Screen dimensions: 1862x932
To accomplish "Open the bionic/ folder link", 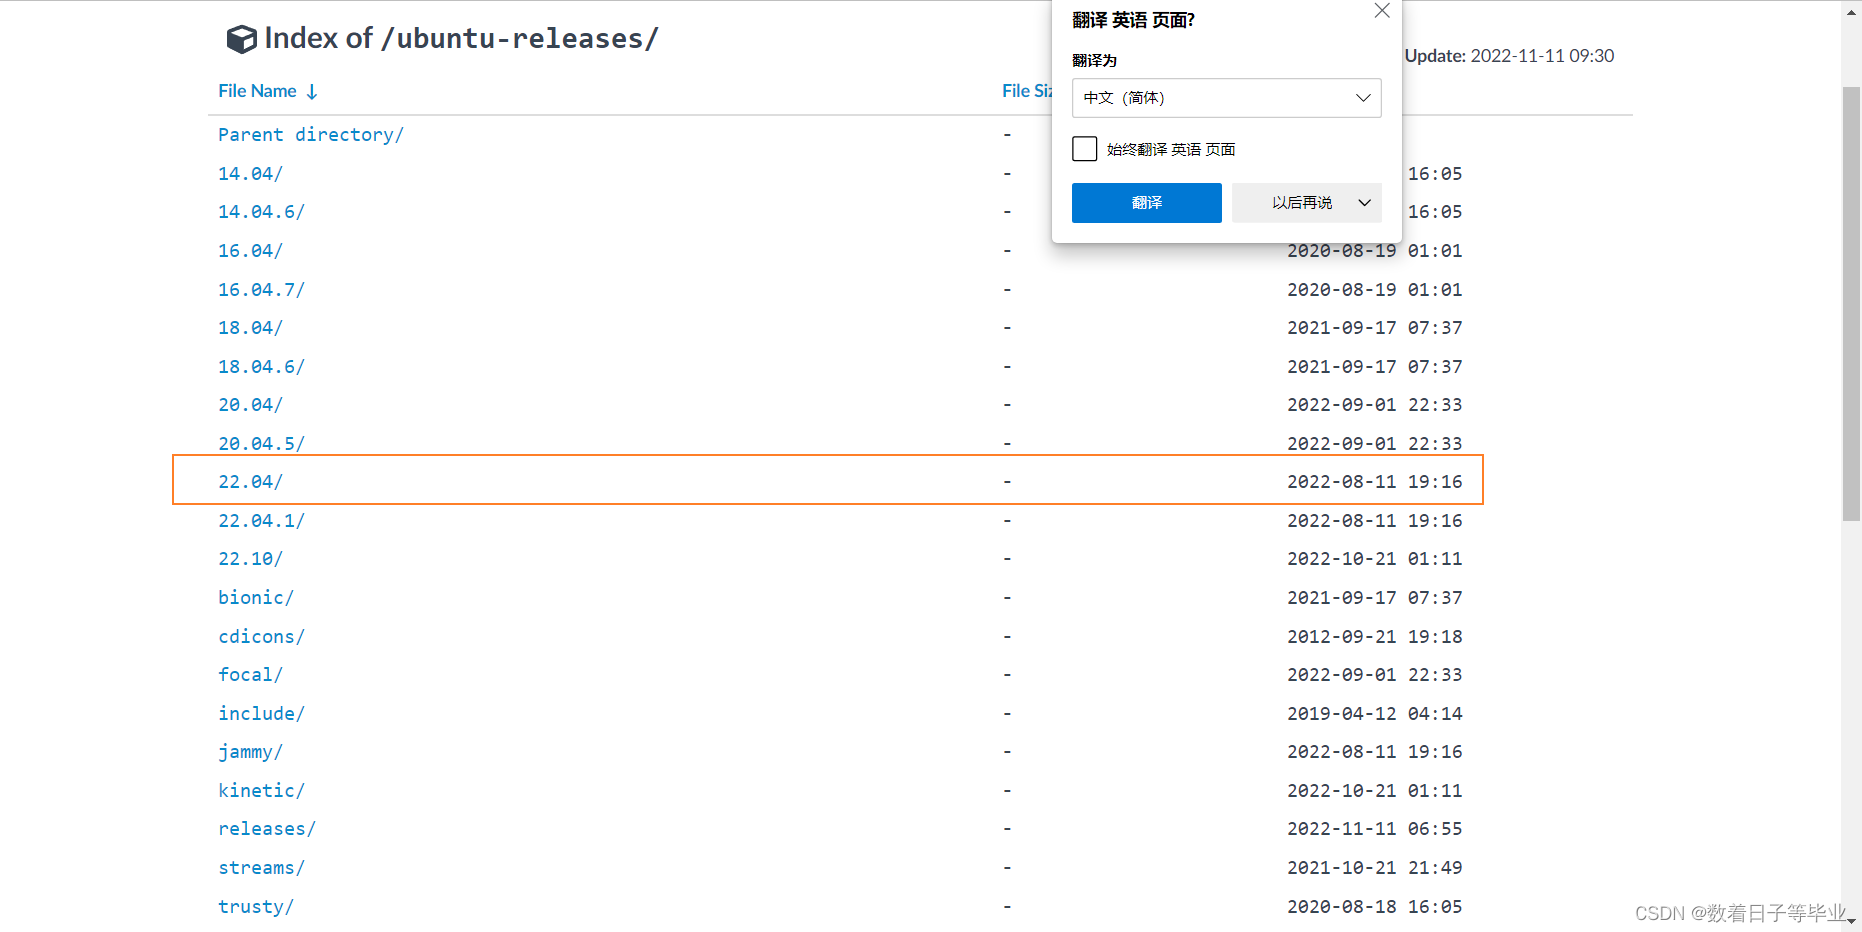I will (x=256, y=598).
